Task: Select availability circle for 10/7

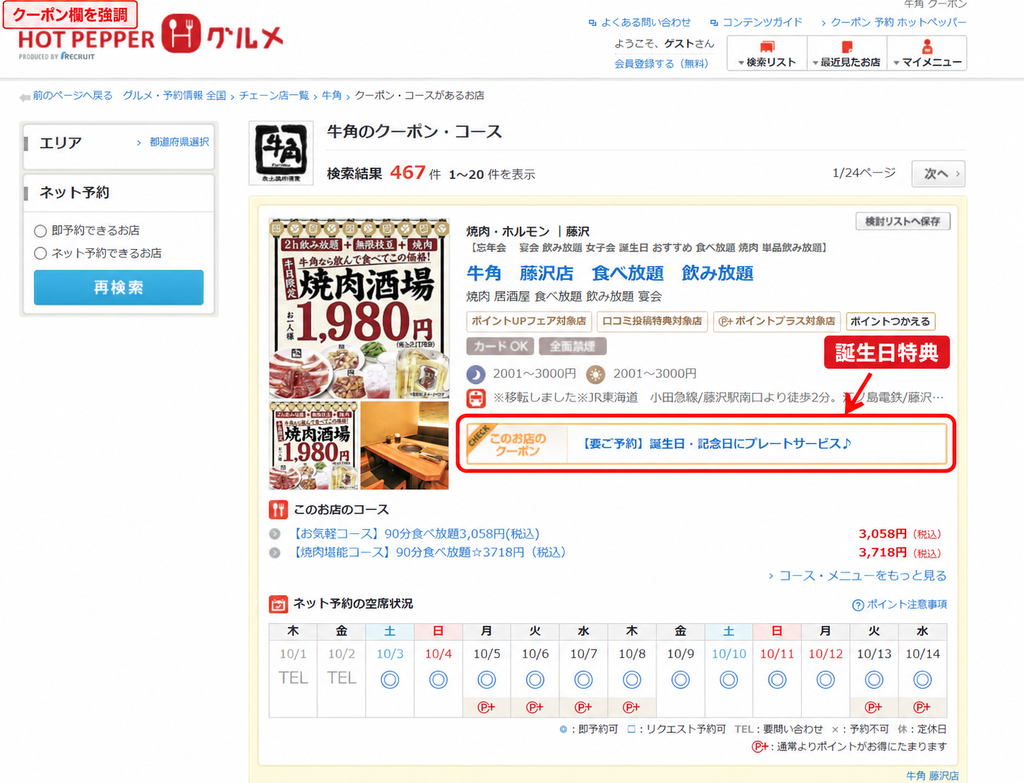Action: (583, 680)
